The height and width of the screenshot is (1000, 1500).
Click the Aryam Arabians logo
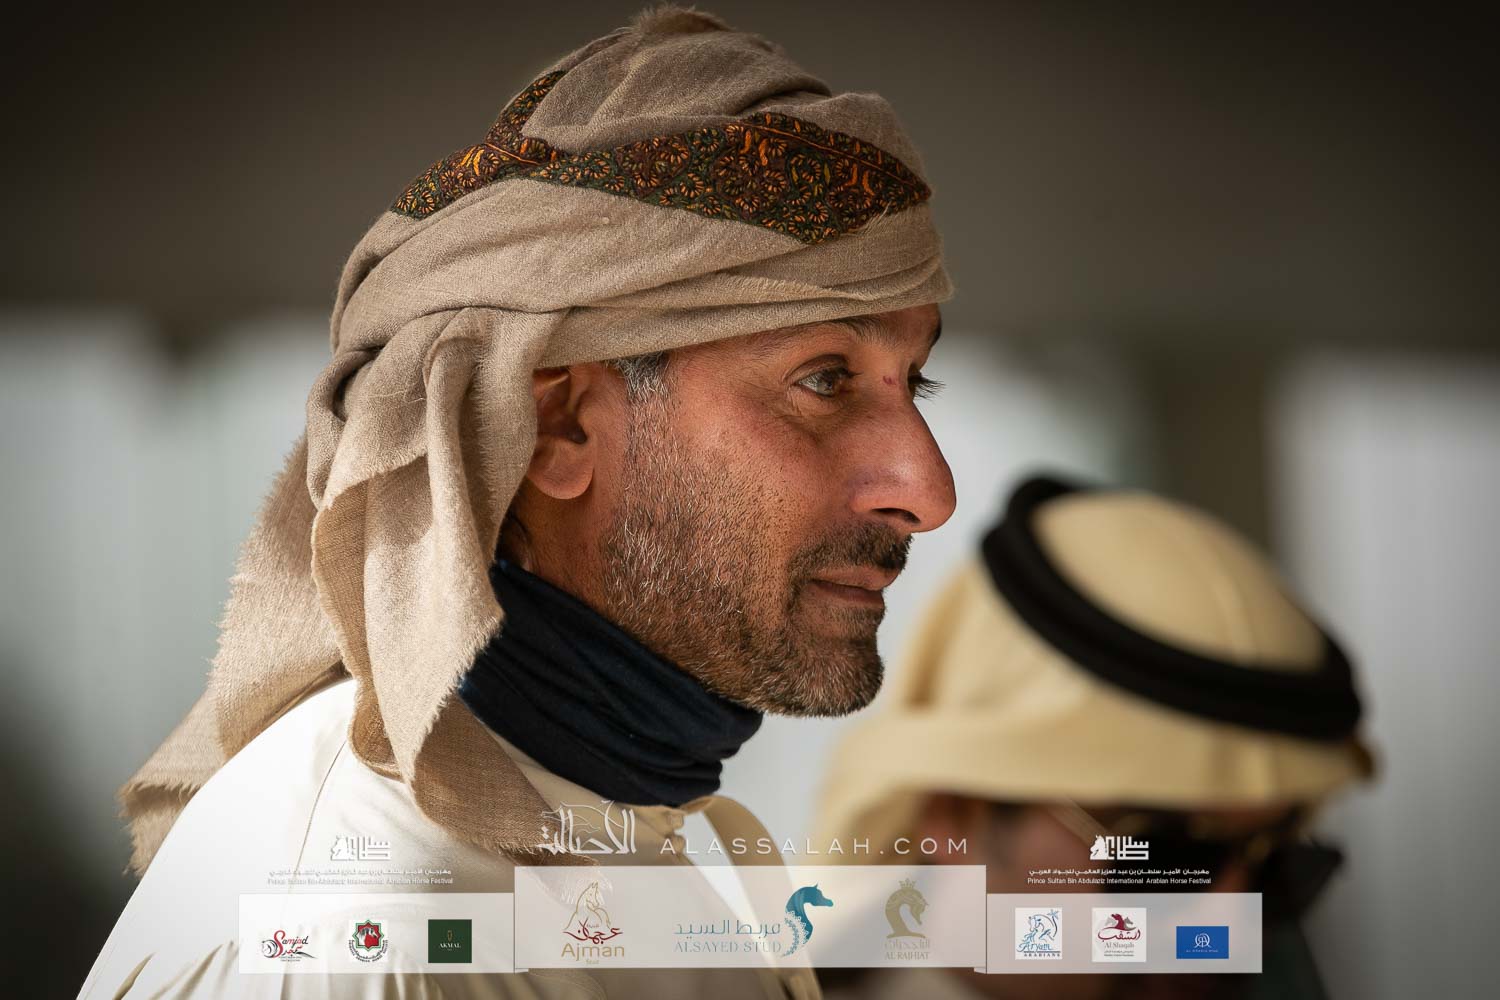[1036, 935]
